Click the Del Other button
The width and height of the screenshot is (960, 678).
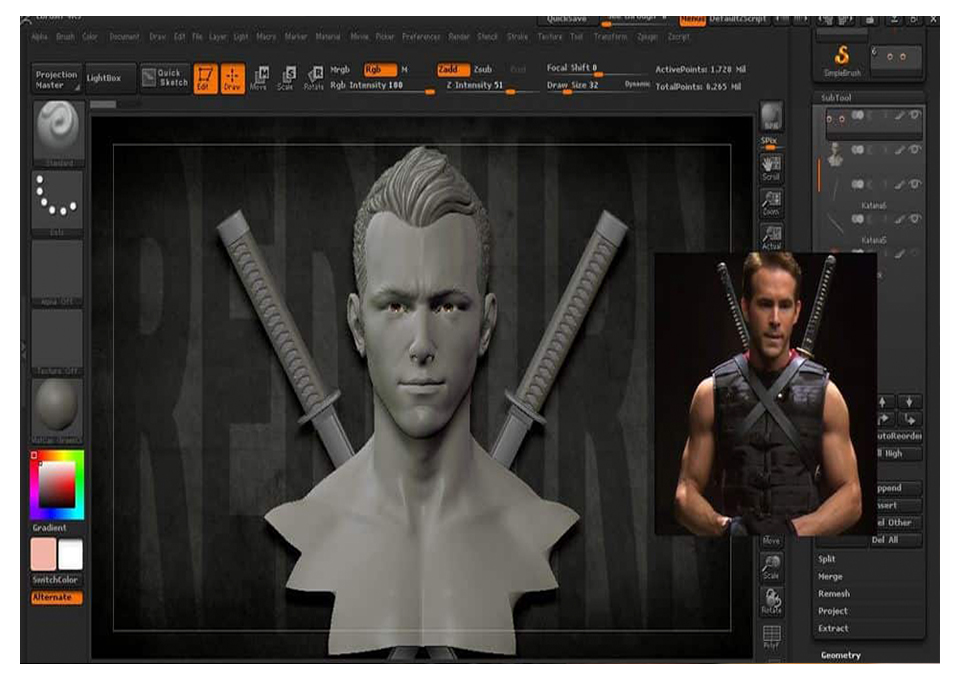[898, 522]
